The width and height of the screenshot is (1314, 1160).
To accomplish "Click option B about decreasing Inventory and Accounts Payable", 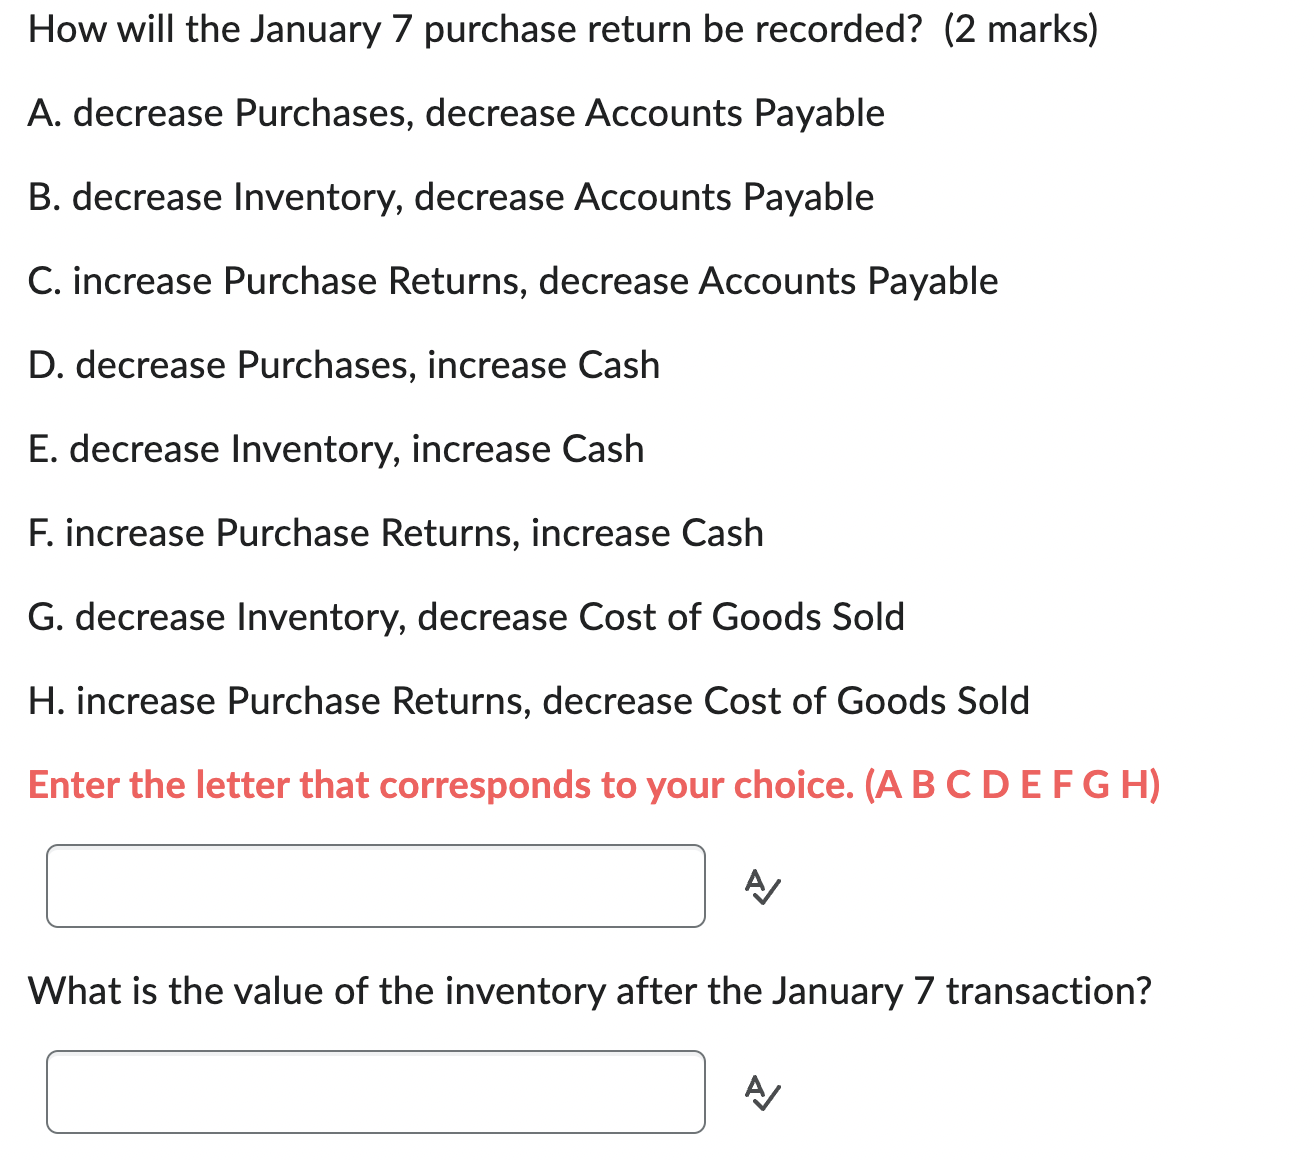I will pos(450,197).
